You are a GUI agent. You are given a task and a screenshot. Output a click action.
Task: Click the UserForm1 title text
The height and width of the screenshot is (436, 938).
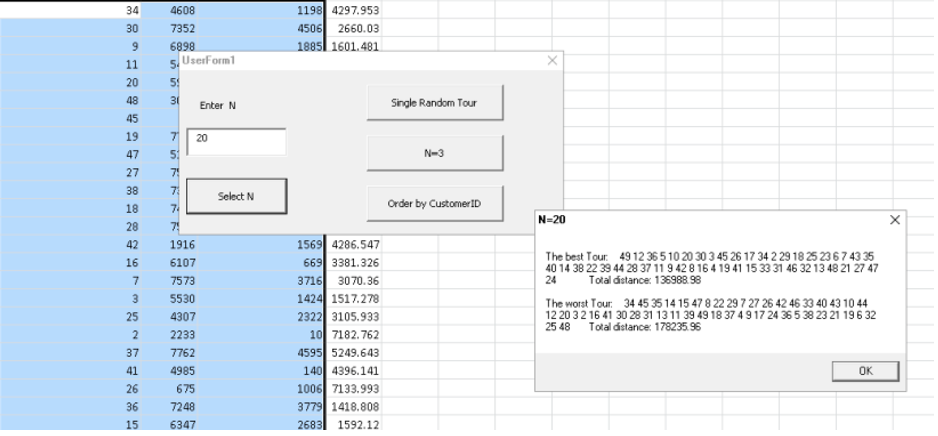[x=209, y=60]
